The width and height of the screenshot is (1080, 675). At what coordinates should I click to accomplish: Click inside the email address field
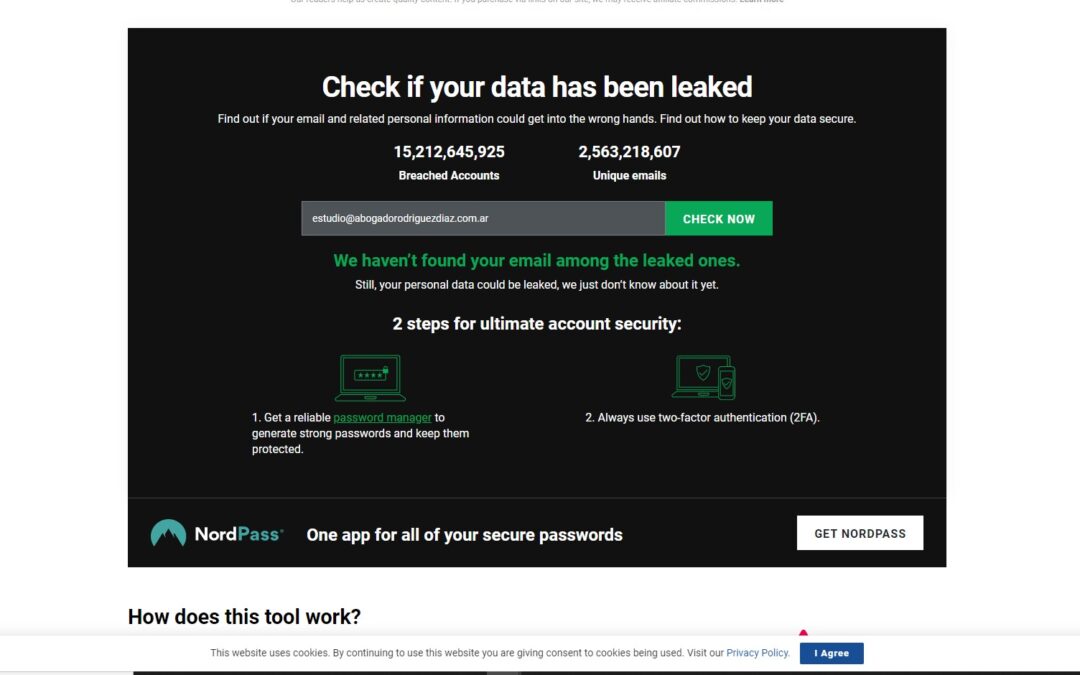click(482, 218)
